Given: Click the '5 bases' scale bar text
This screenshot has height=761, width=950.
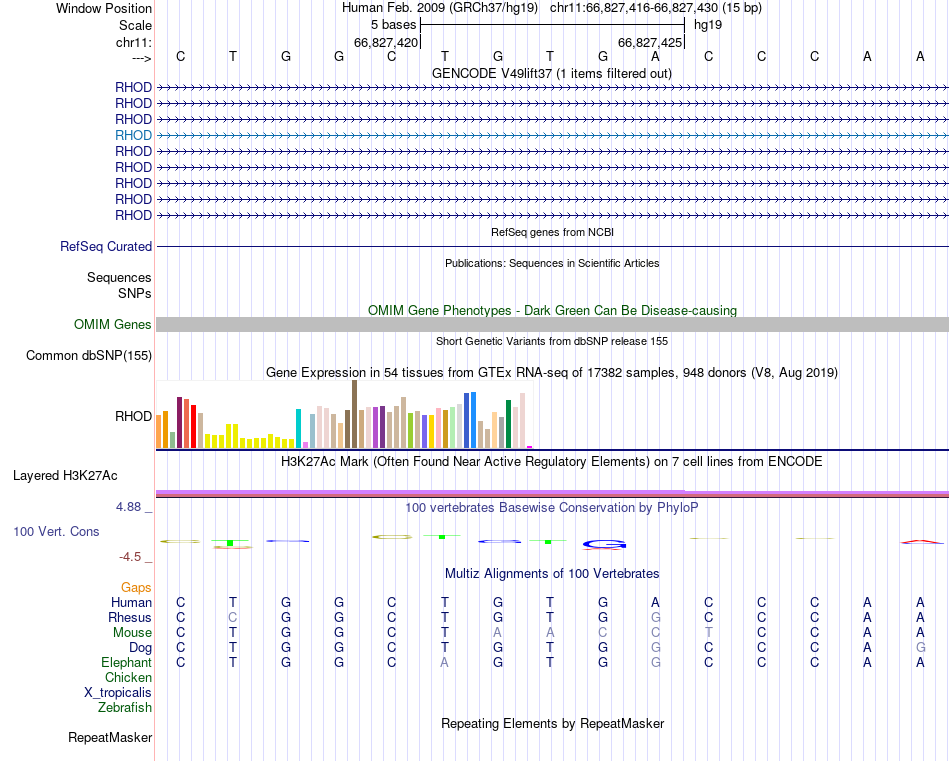Looking at the screenshot, I should (x=394, y=25).
